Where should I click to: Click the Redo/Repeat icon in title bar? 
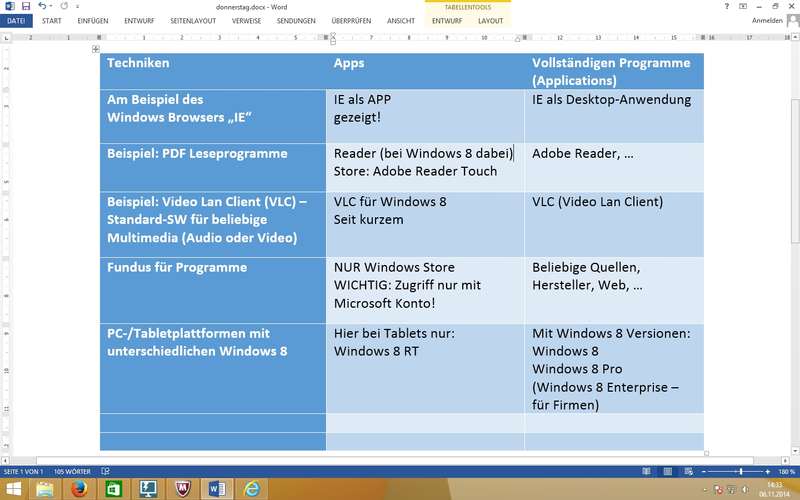tap(63, 6)
